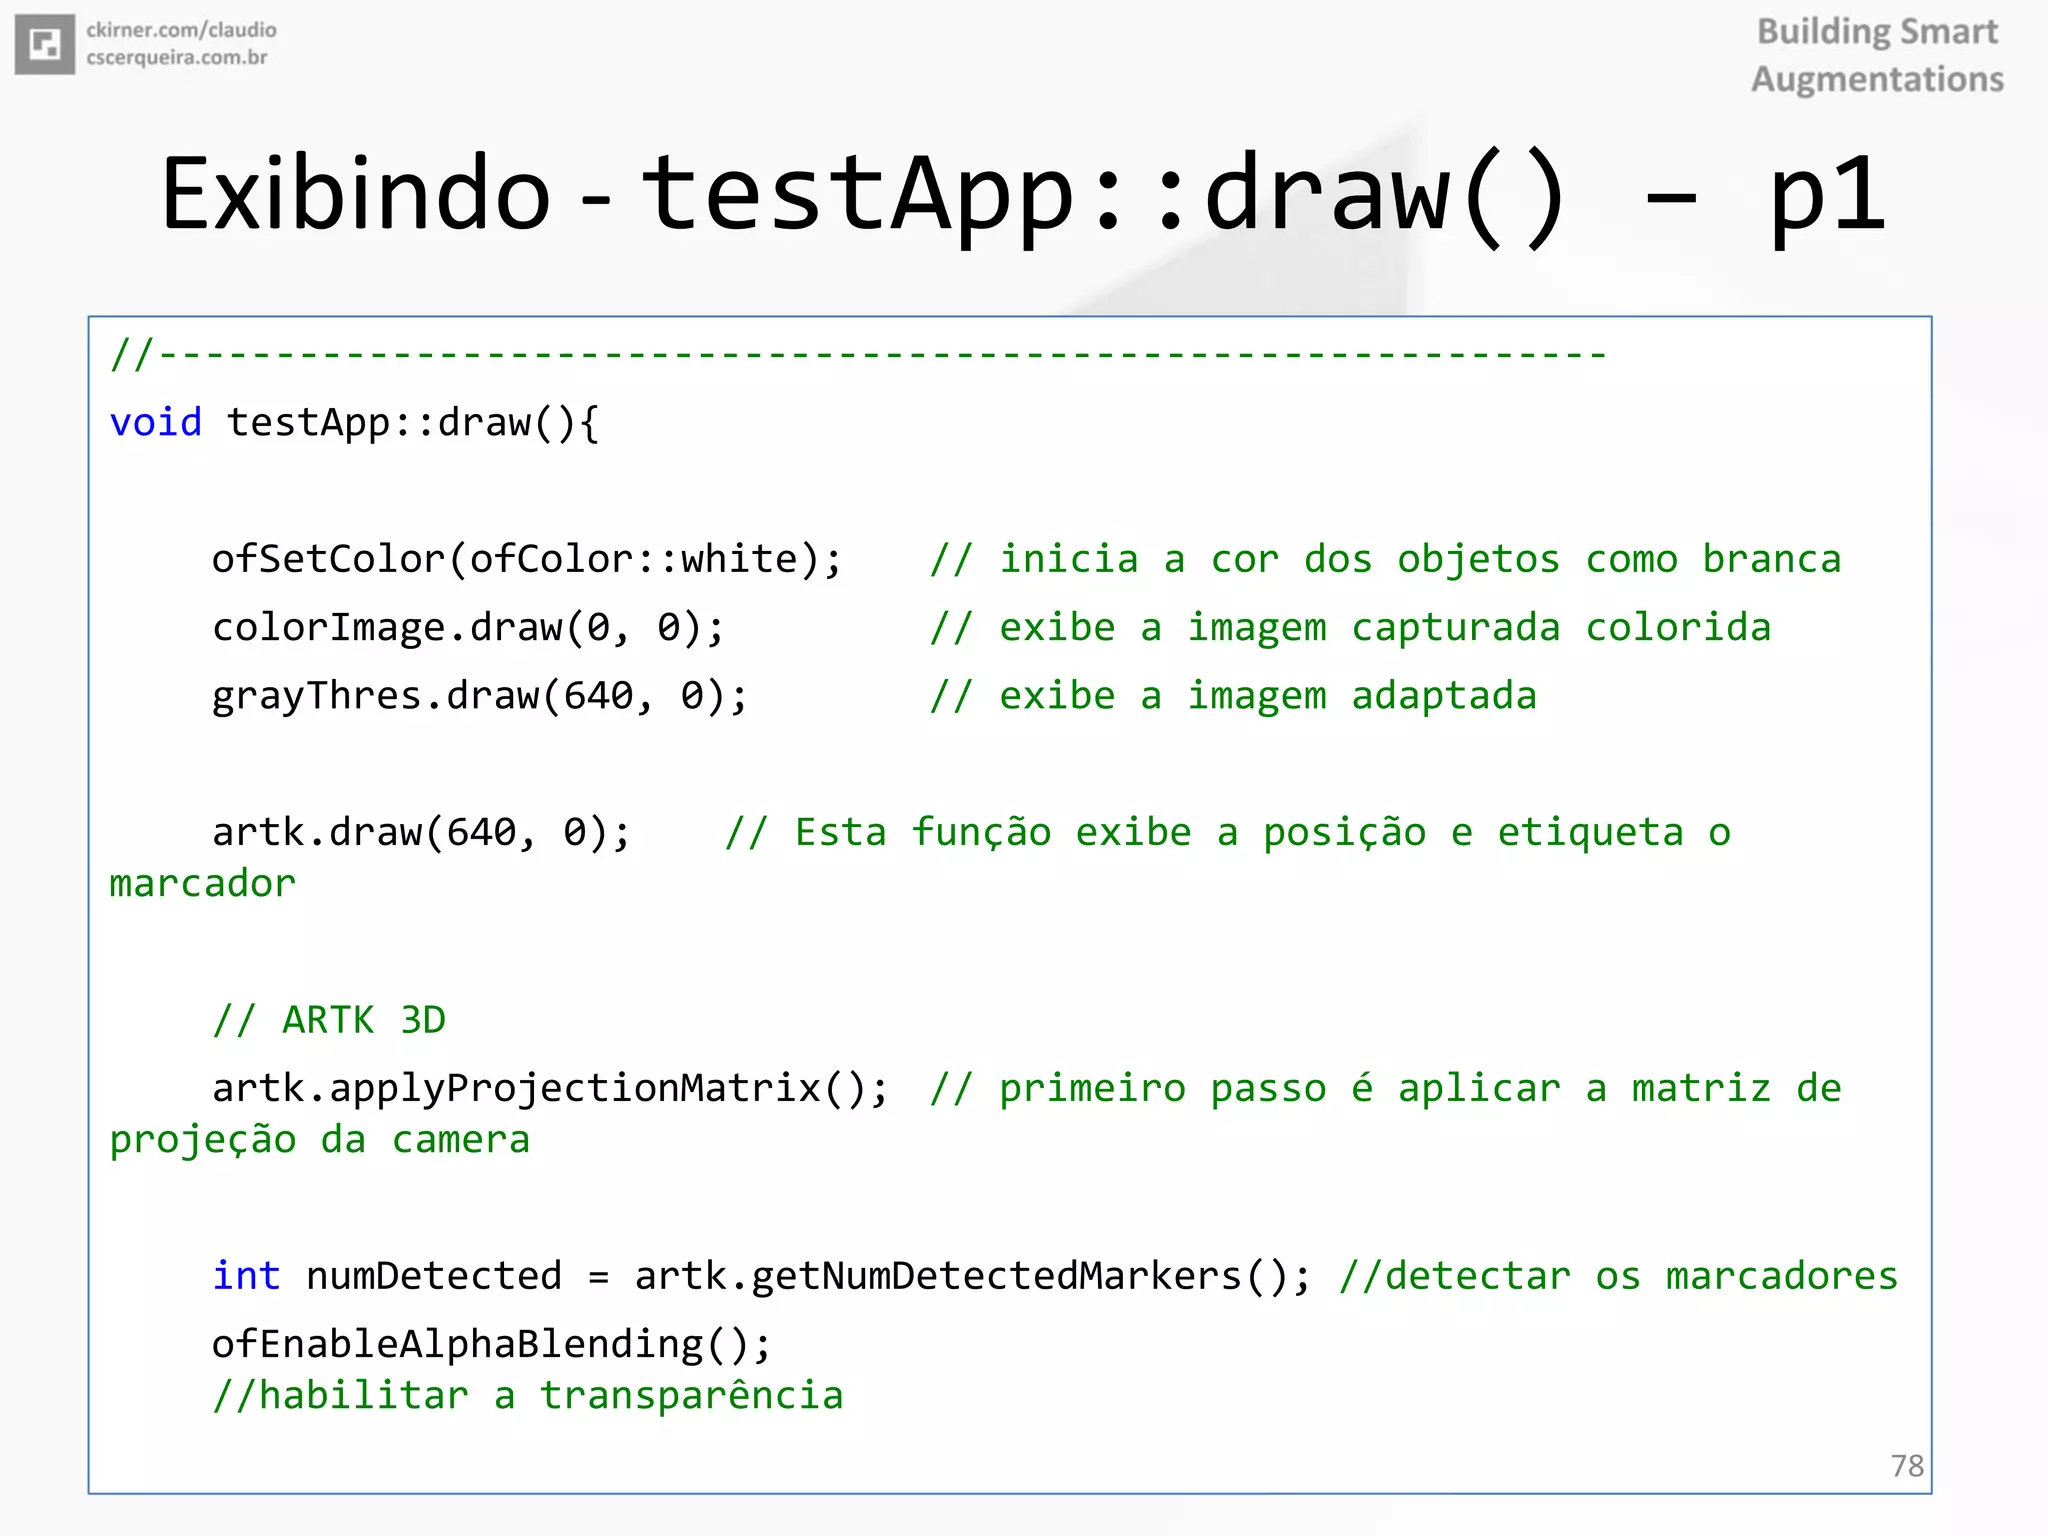
Task: Click the code 'artk.getNumDetectedMarkers();'
Action: tap(972, 1276)
